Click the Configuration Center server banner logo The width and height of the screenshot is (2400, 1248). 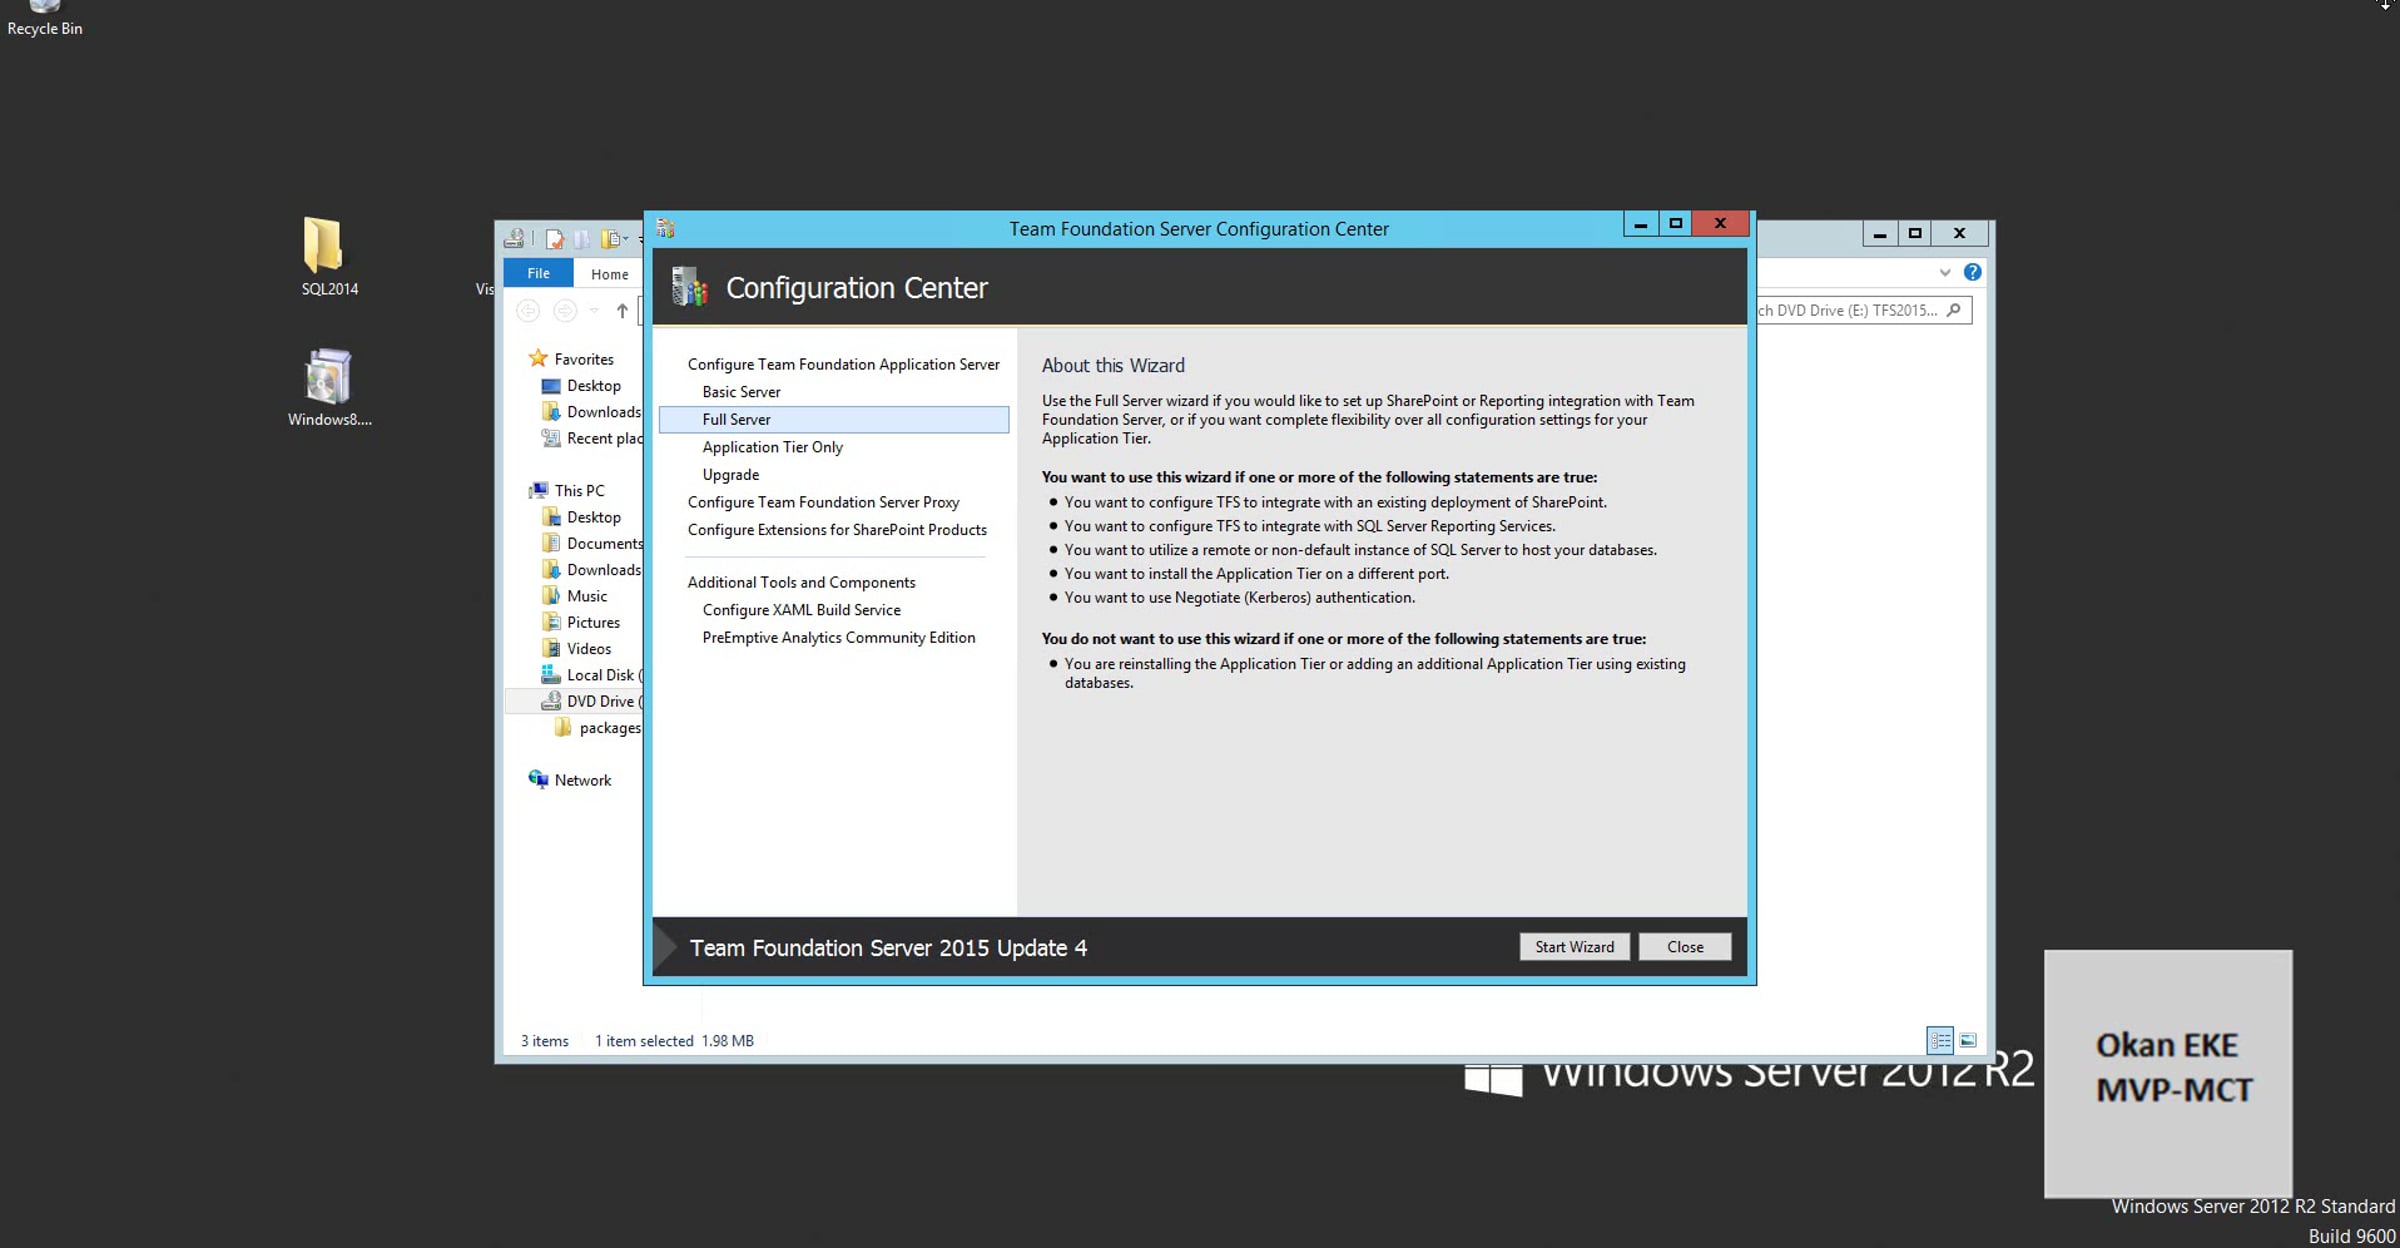point(689,287)
